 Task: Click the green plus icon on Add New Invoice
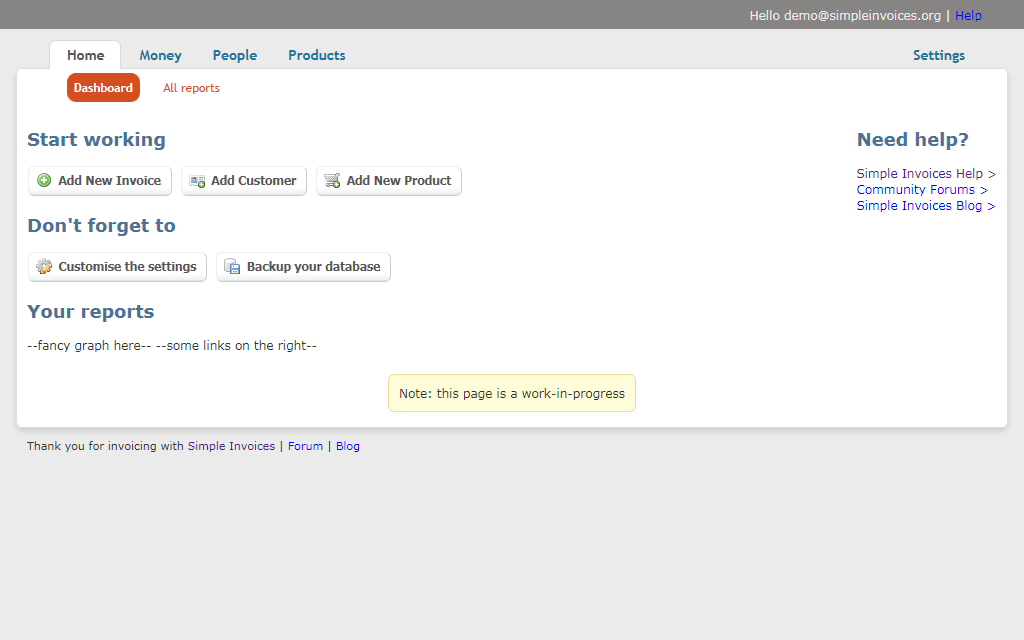coord(44,181)
